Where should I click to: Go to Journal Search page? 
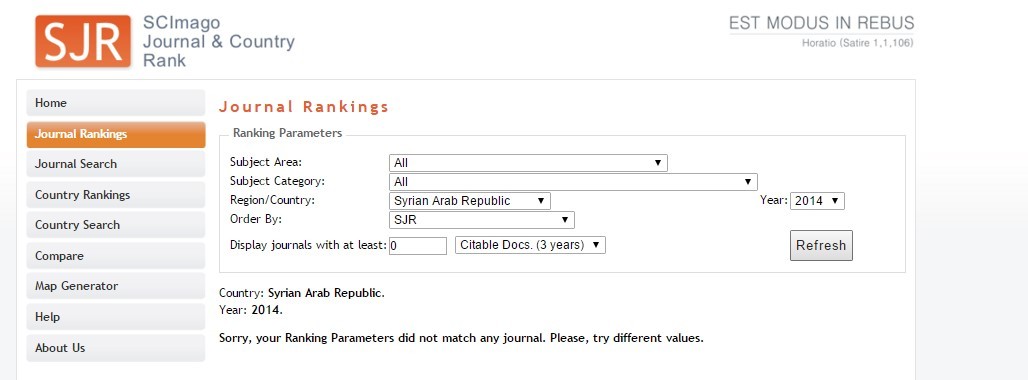[x=116, y=164]
